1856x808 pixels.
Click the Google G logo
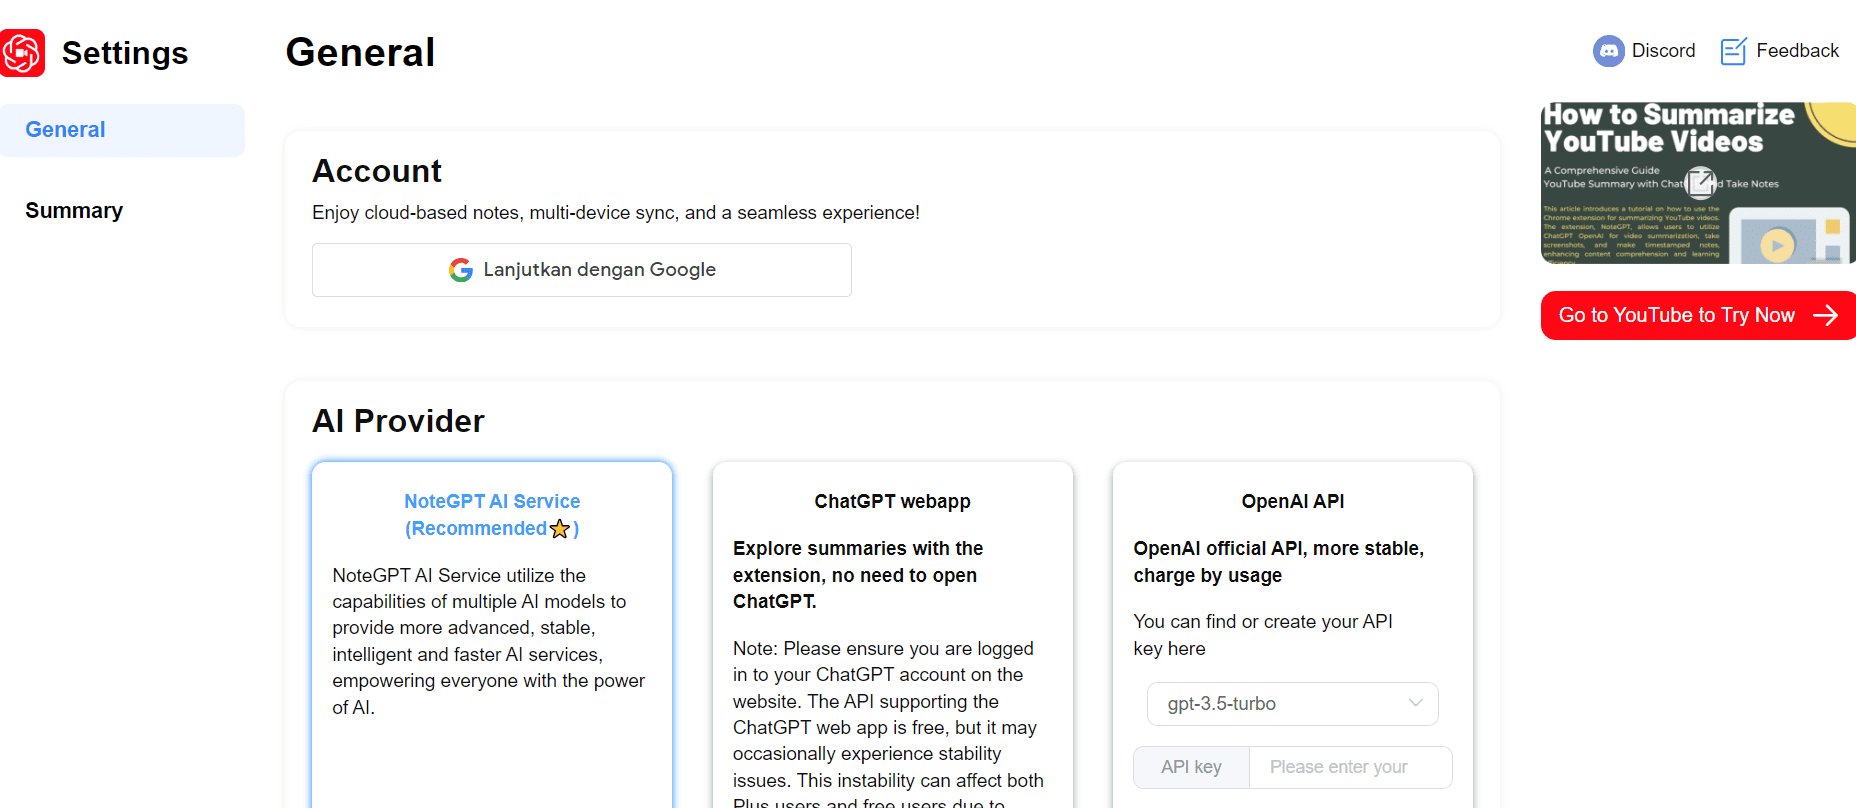pos(461,270)
